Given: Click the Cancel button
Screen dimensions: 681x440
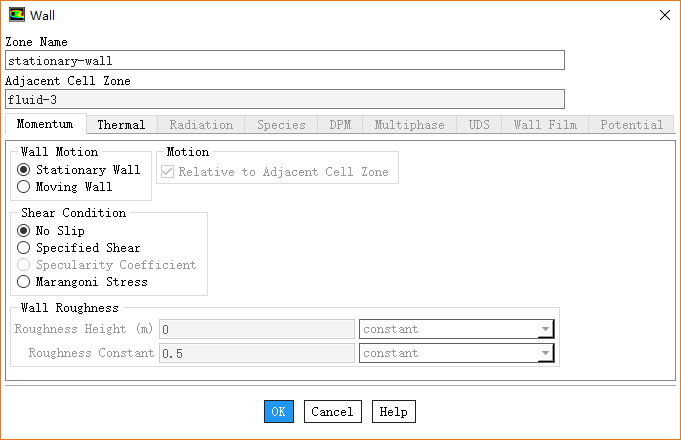Looking at the screenshot, I should [x=332, y=411].
